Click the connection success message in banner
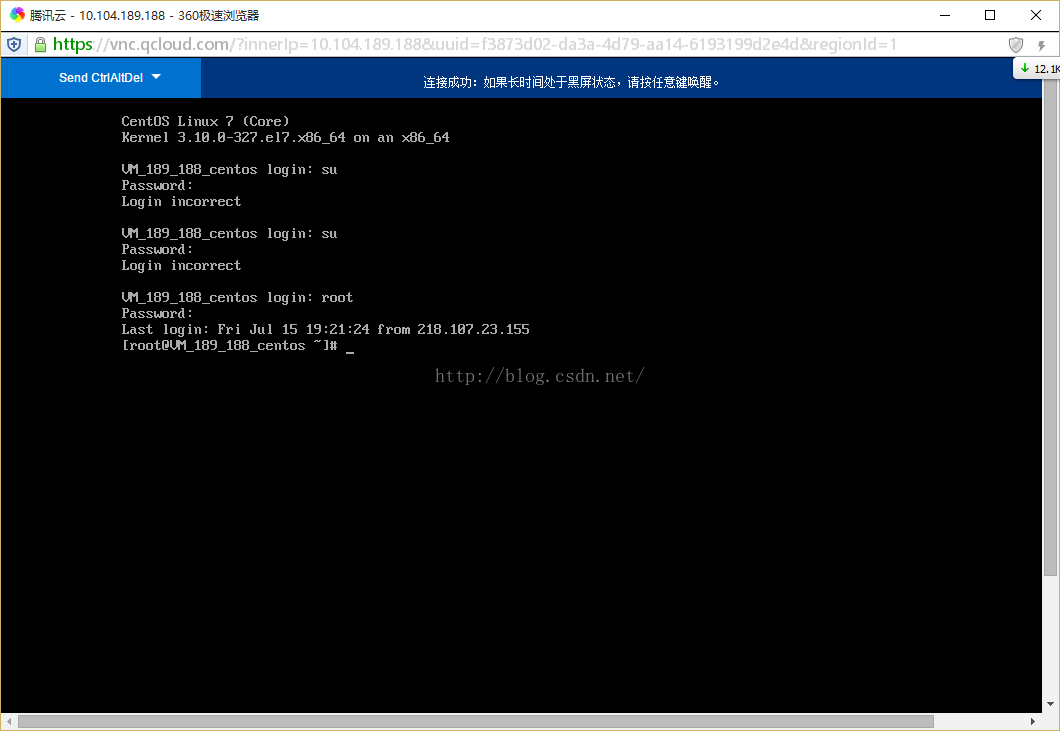 (571, 82)
